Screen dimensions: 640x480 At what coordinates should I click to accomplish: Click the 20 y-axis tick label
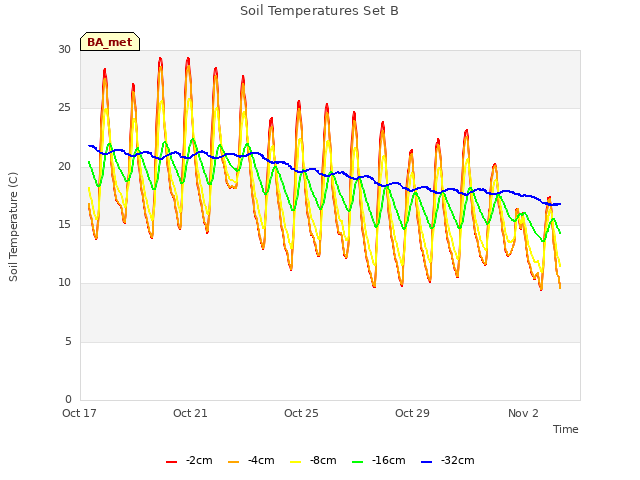[x=64, y=167]
